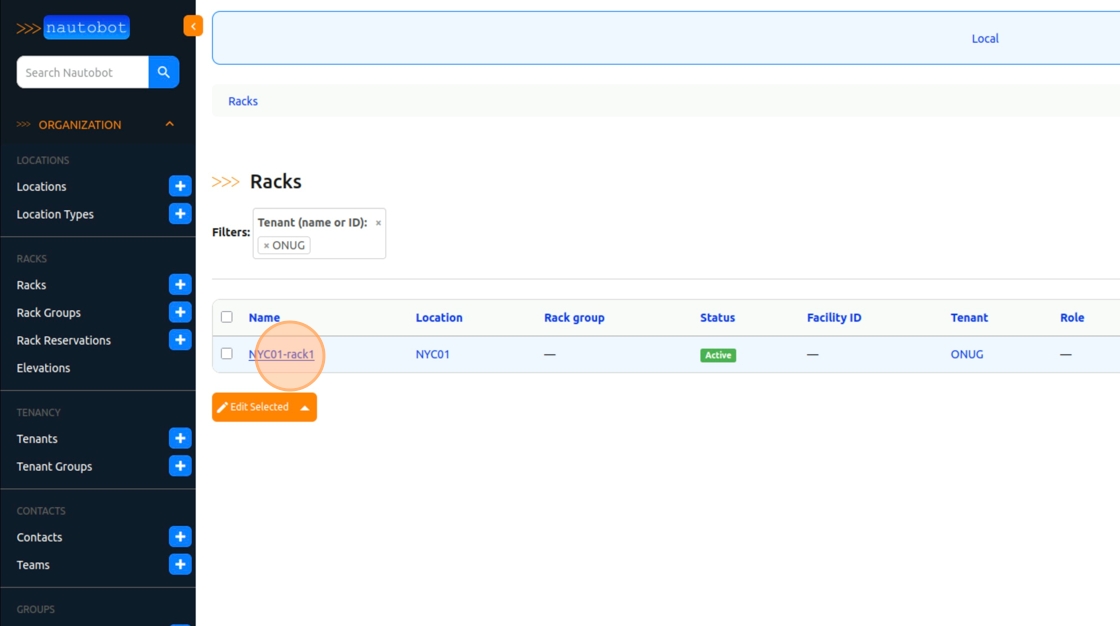Open Elevations in the sidebar
This screenshot has width=1120, height=626.
point(44,368)
